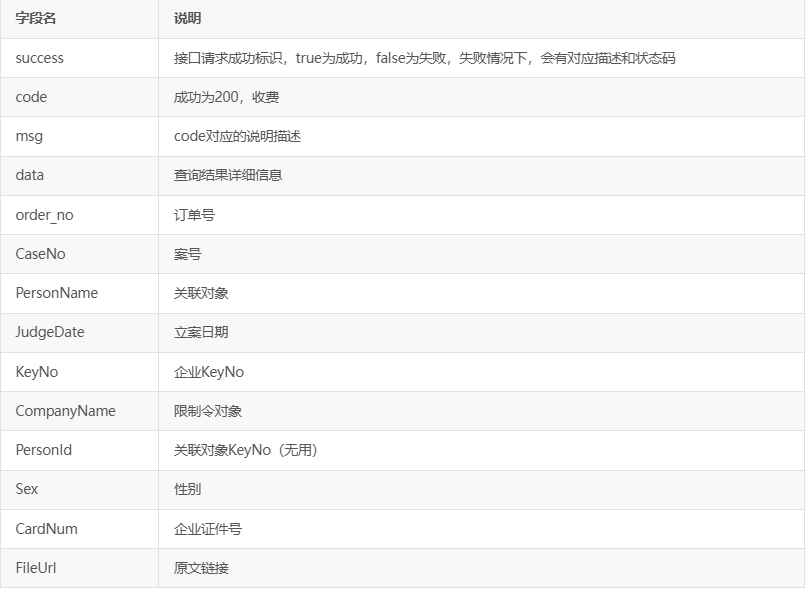Click the 原文链接 description text
The width and height of the screenshot is (805, 589).
201,568
